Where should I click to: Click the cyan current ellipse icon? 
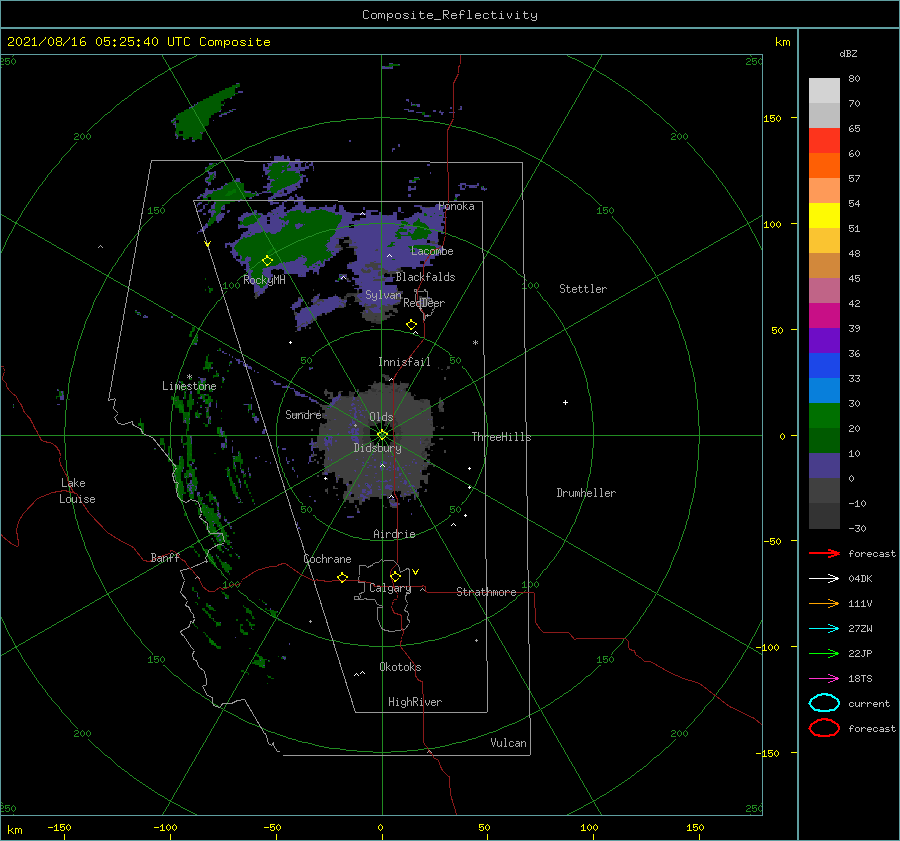pyautogui.click(x=824, y=703)
